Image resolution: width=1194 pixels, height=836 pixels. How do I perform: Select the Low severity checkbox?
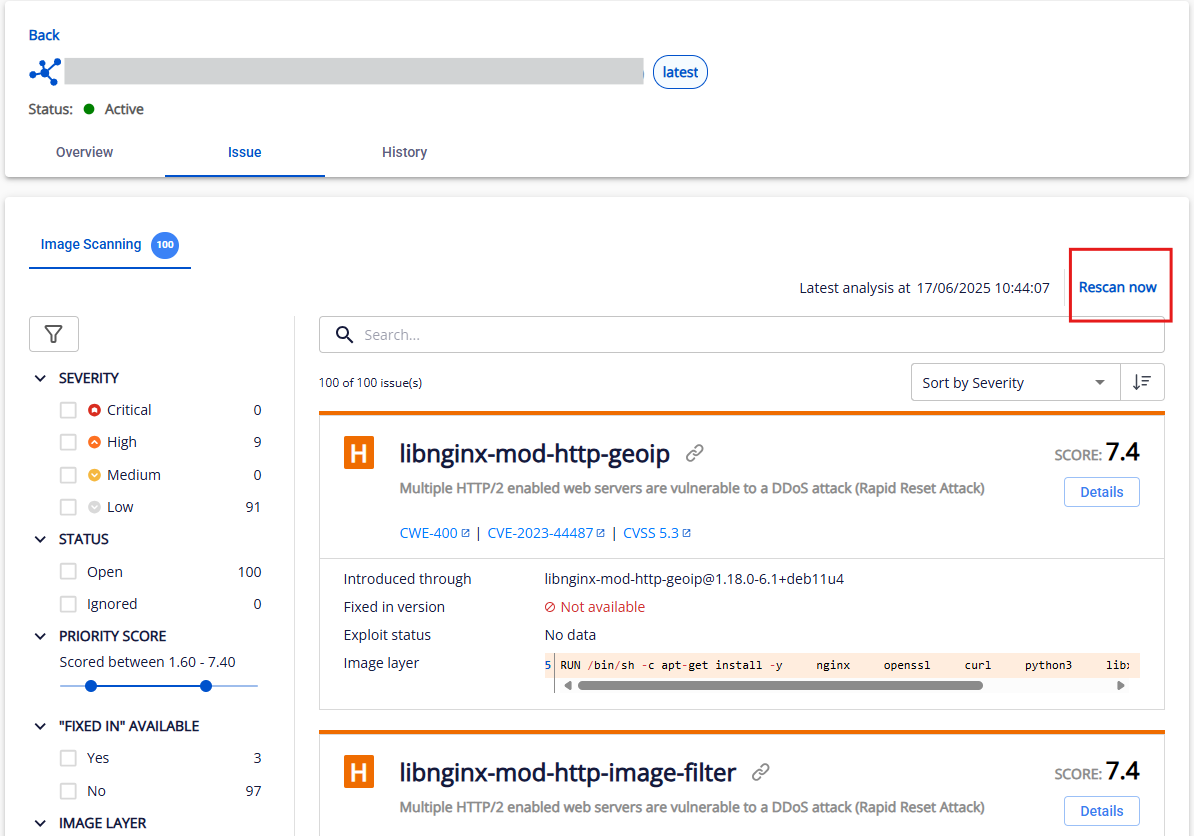click(69, 507)
